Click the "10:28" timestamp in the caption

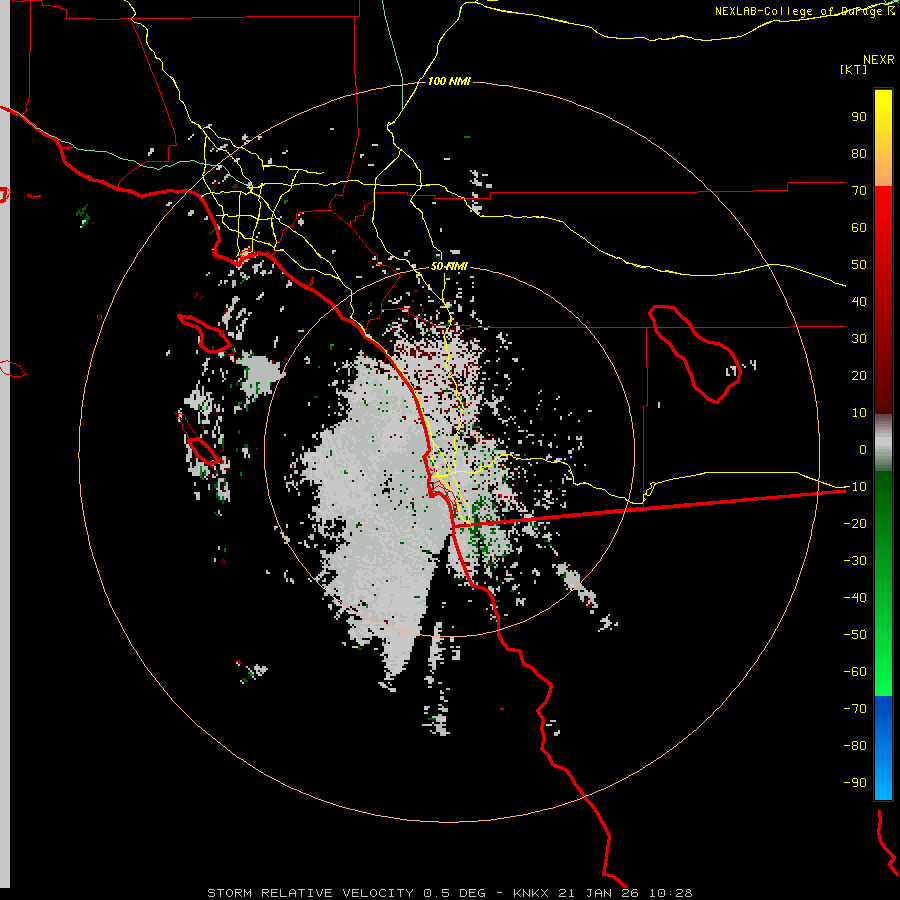(x=670, y=893)
